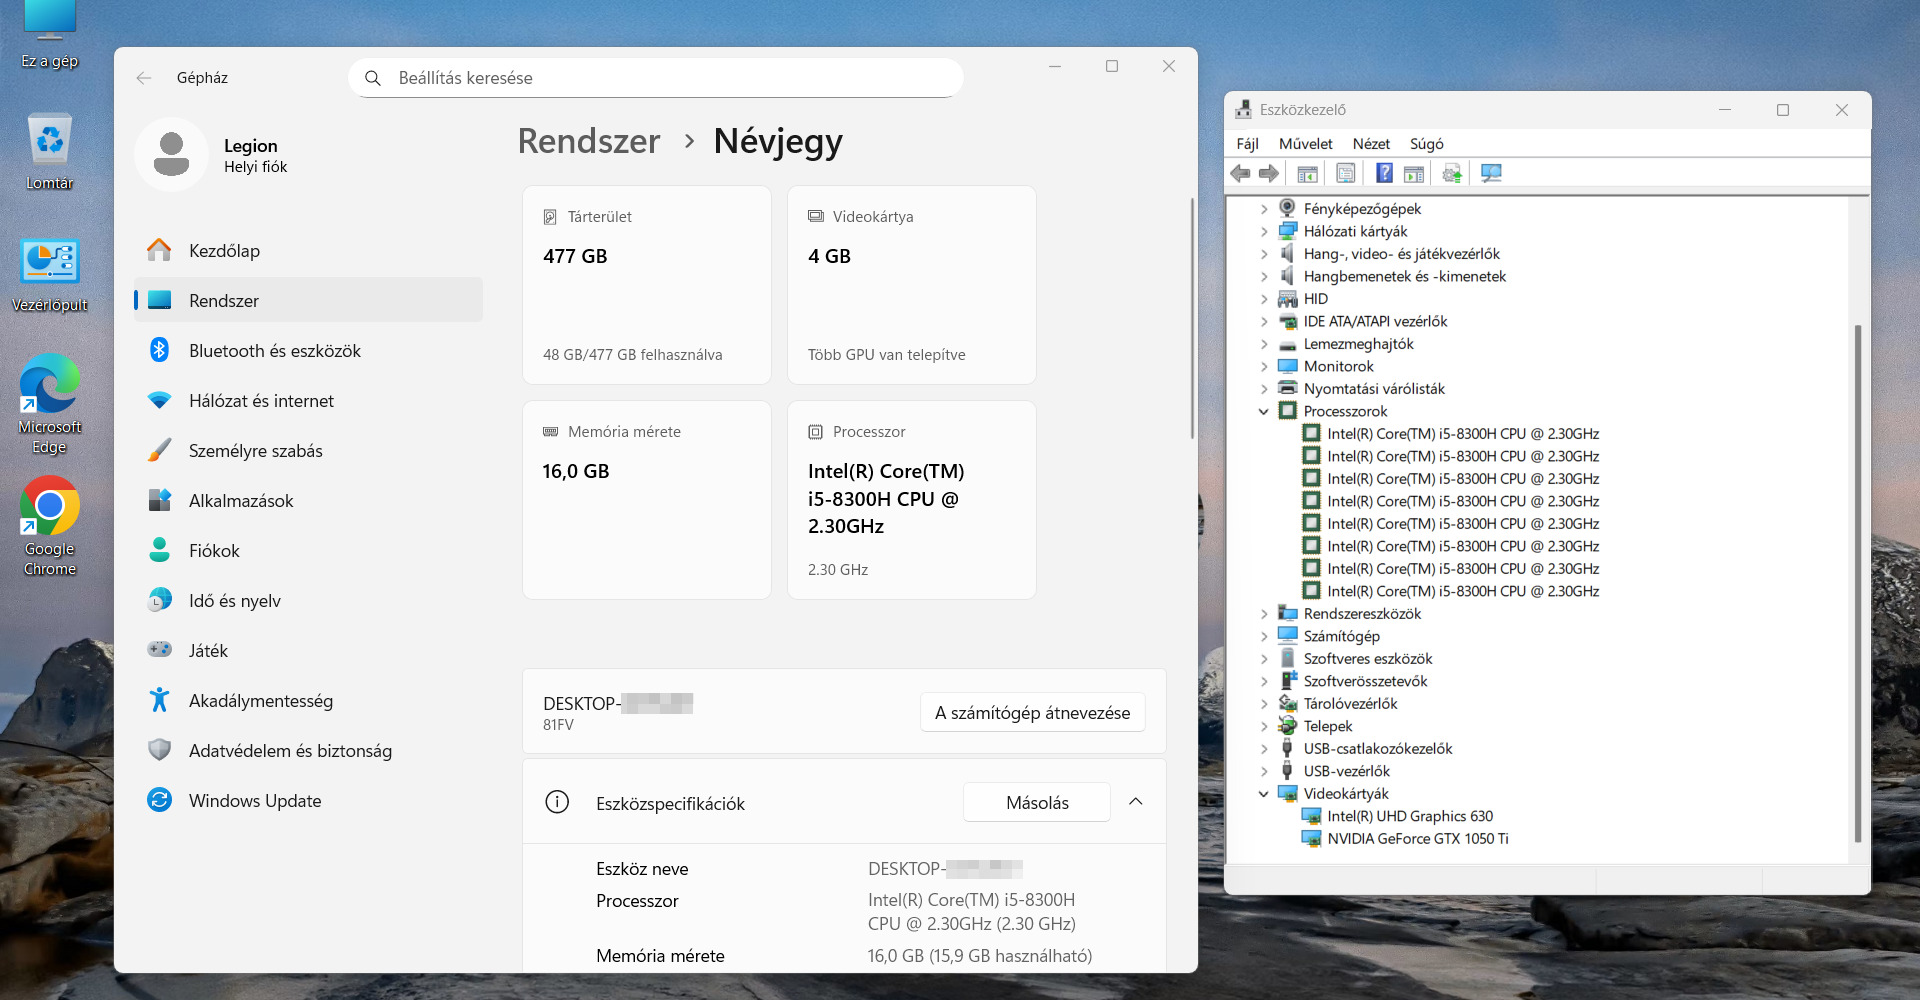Screen dimensions: 1920x1000
Task: Click A számítógép átnevezése button
Action: 1032,713
